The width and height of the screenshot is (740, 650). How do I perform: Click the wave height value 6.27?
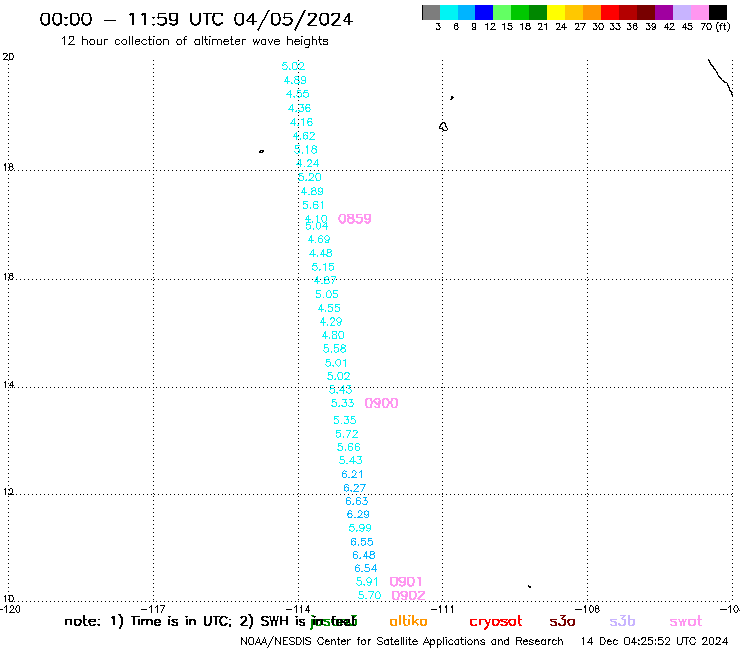click(354, 488)
